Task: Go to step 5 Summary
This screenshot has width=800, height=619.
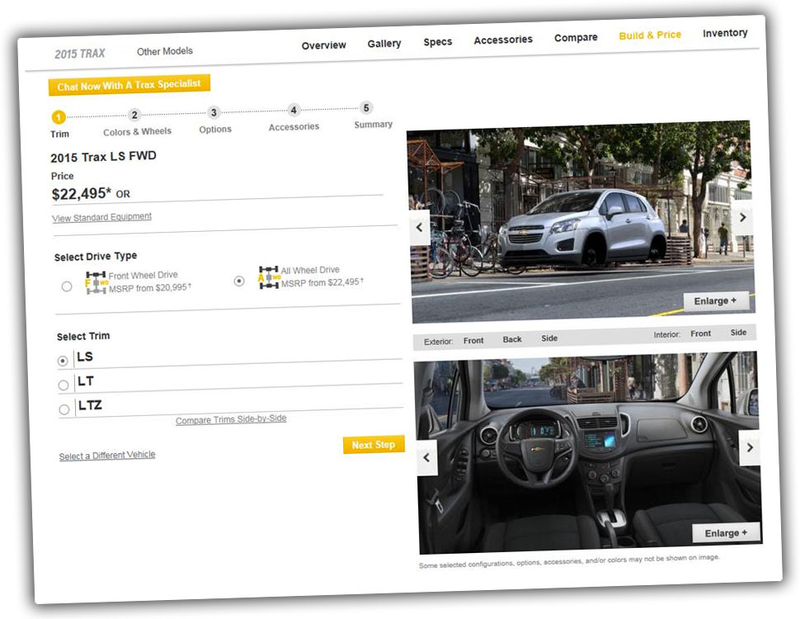Action: tap(366, 108)
